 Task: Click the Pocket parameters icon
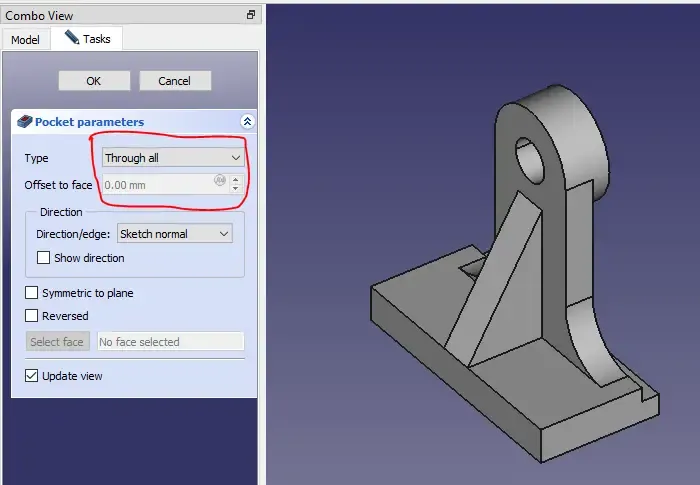(25, 121)
